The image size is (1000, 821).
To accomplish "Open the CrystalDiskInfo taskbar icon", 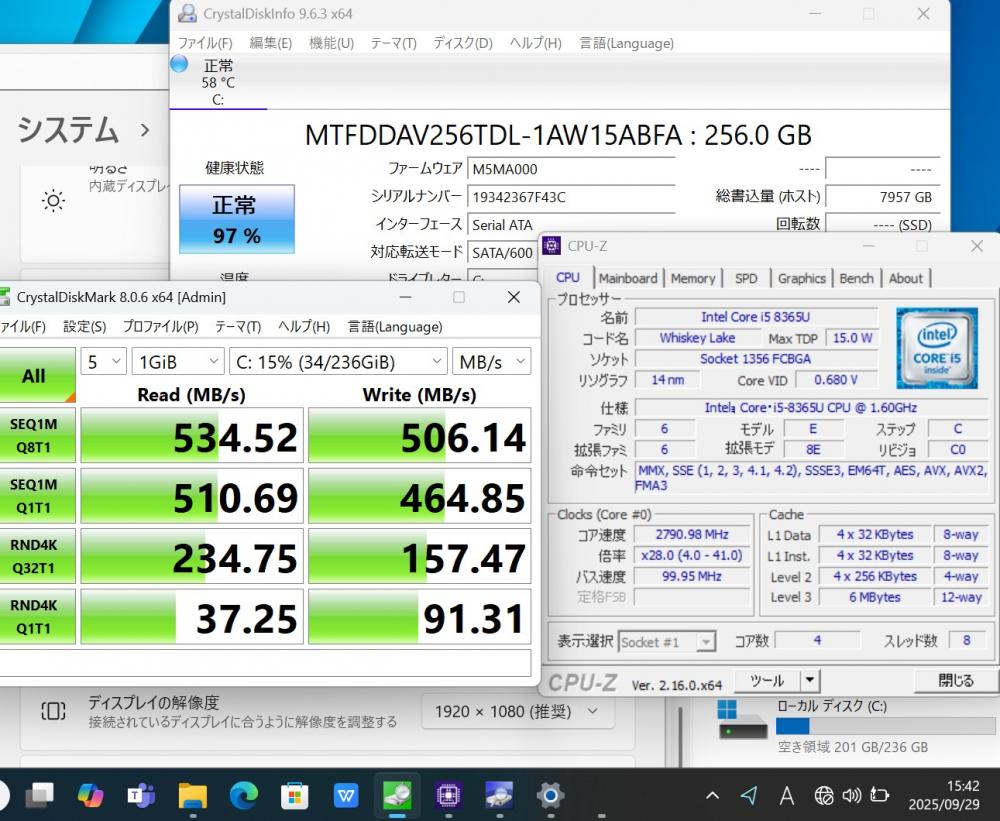I will [499, 795].
